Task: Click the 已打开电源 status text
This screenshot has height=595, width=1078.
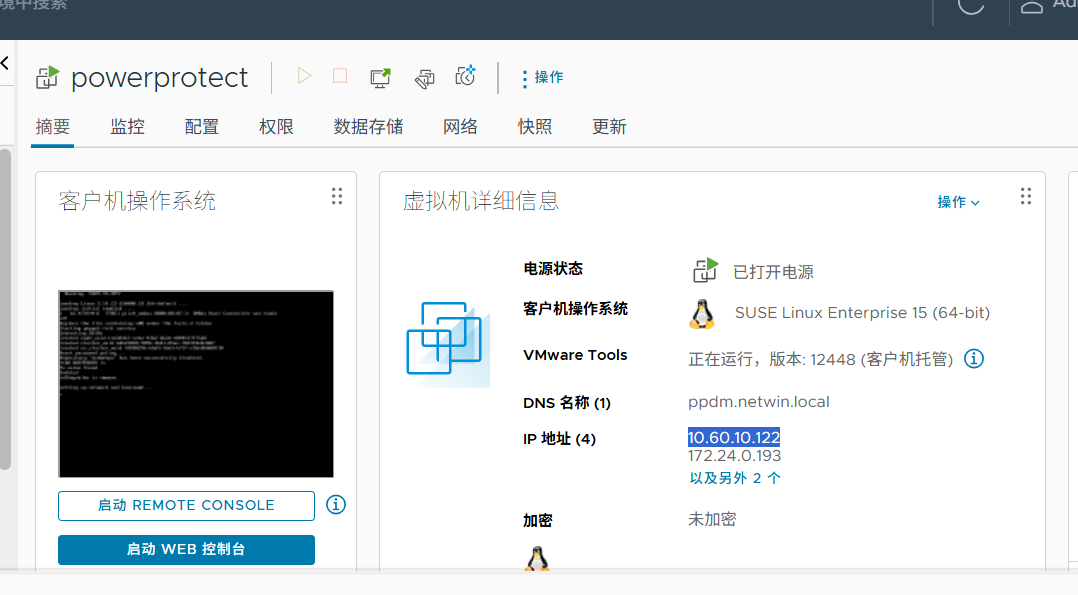Action: (773, 272)
